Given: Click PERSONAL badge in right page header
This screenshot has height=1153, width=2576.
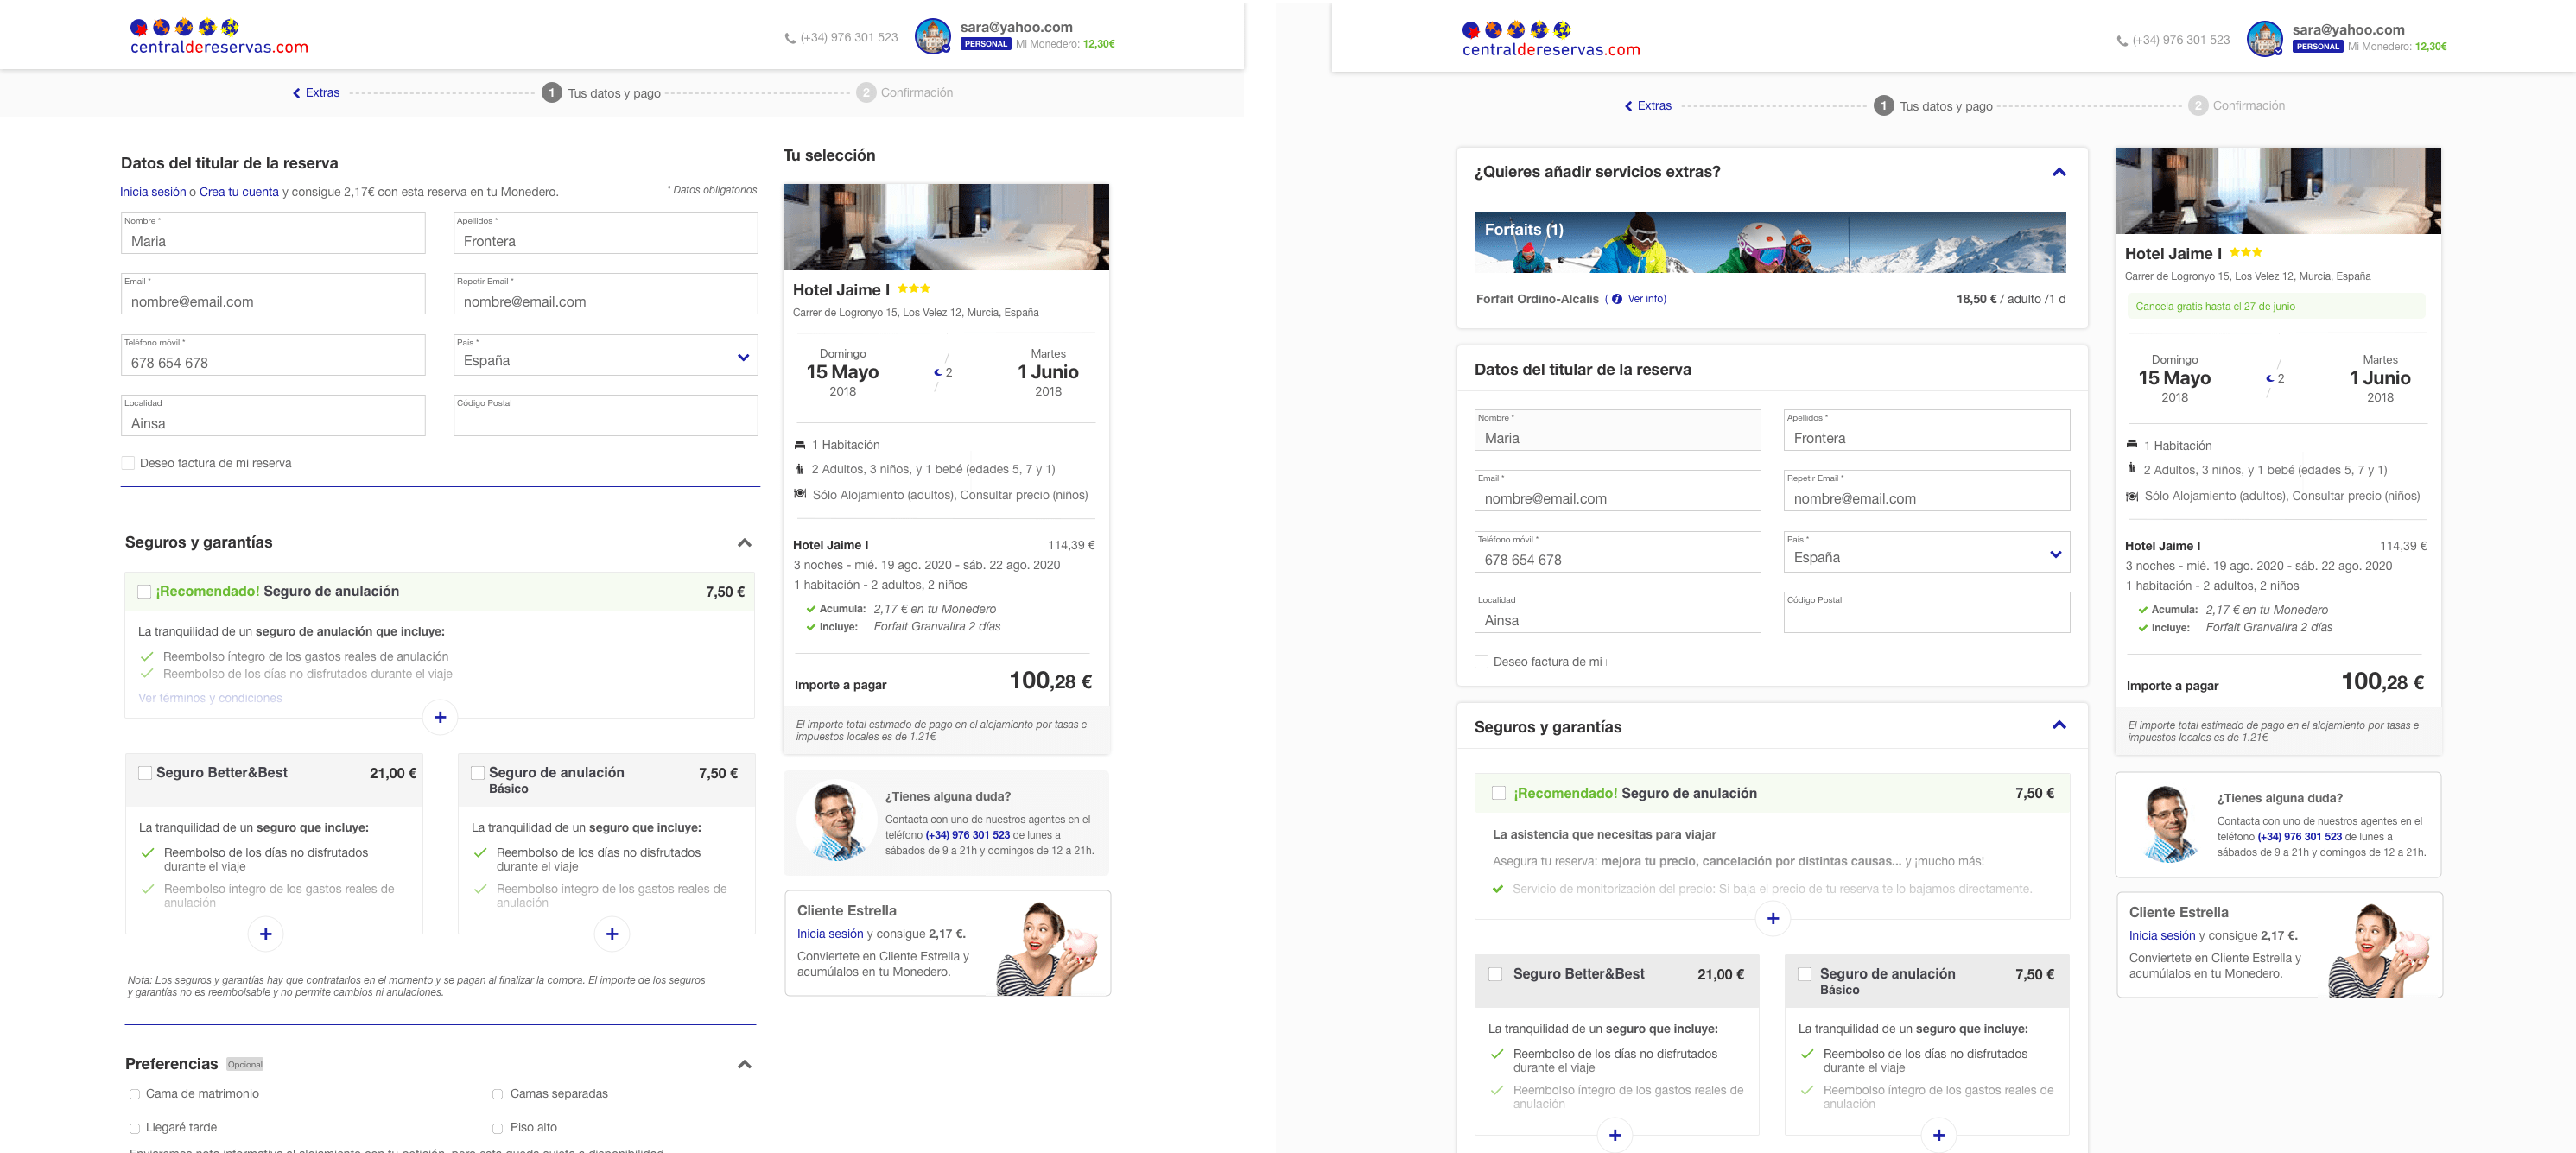Looking at the screenshot, I should pos(2318,46).
